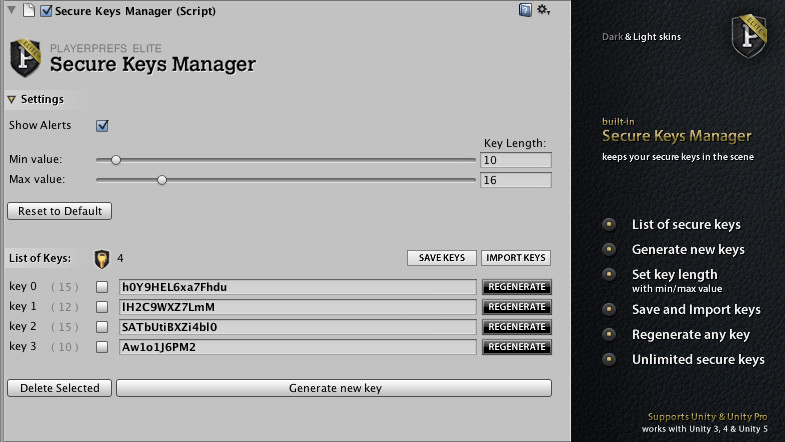Click the key 3 field Aw1o1J6PM2
Screen dimensions: 785x442
coord(298,347)
